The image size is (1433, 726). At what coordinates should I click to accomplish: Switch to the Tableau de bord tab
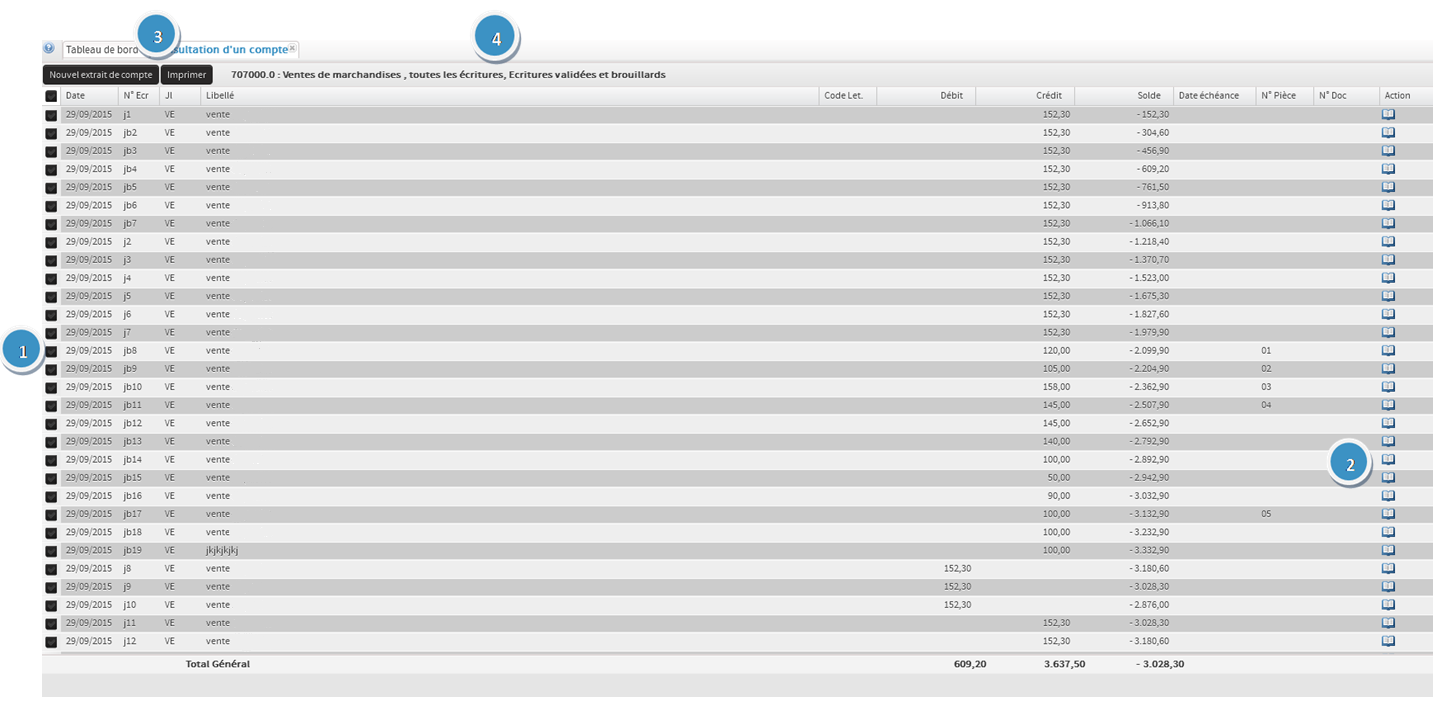pyautogui.click(x=100, y=49)
